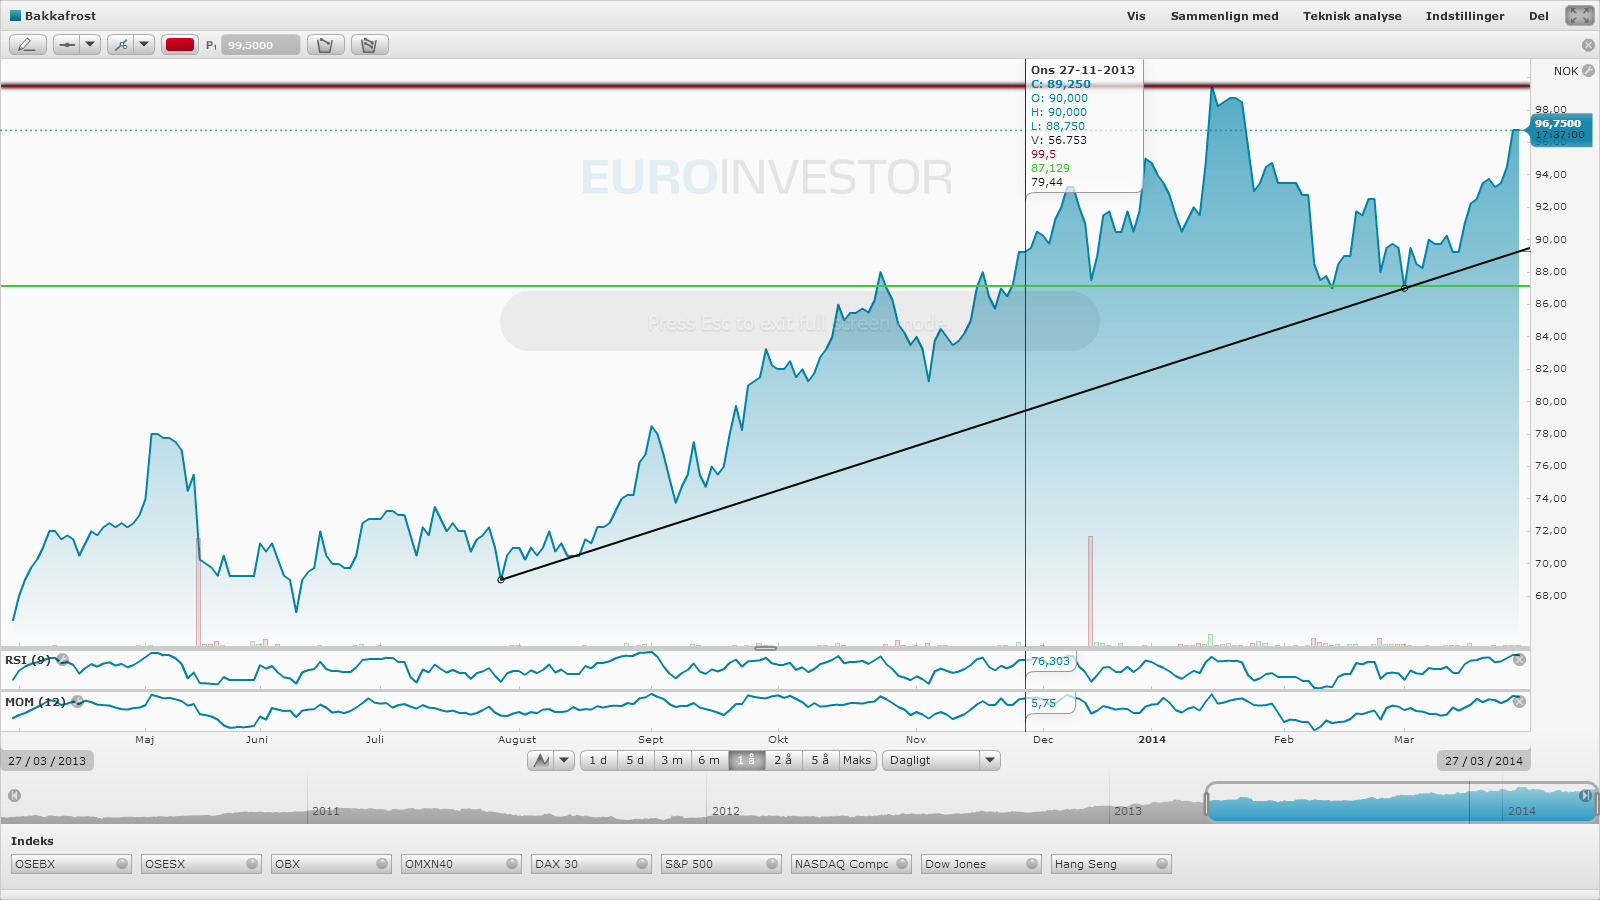
Task: Toggle Hang Seng index comparison
Action: point(1111,864)
